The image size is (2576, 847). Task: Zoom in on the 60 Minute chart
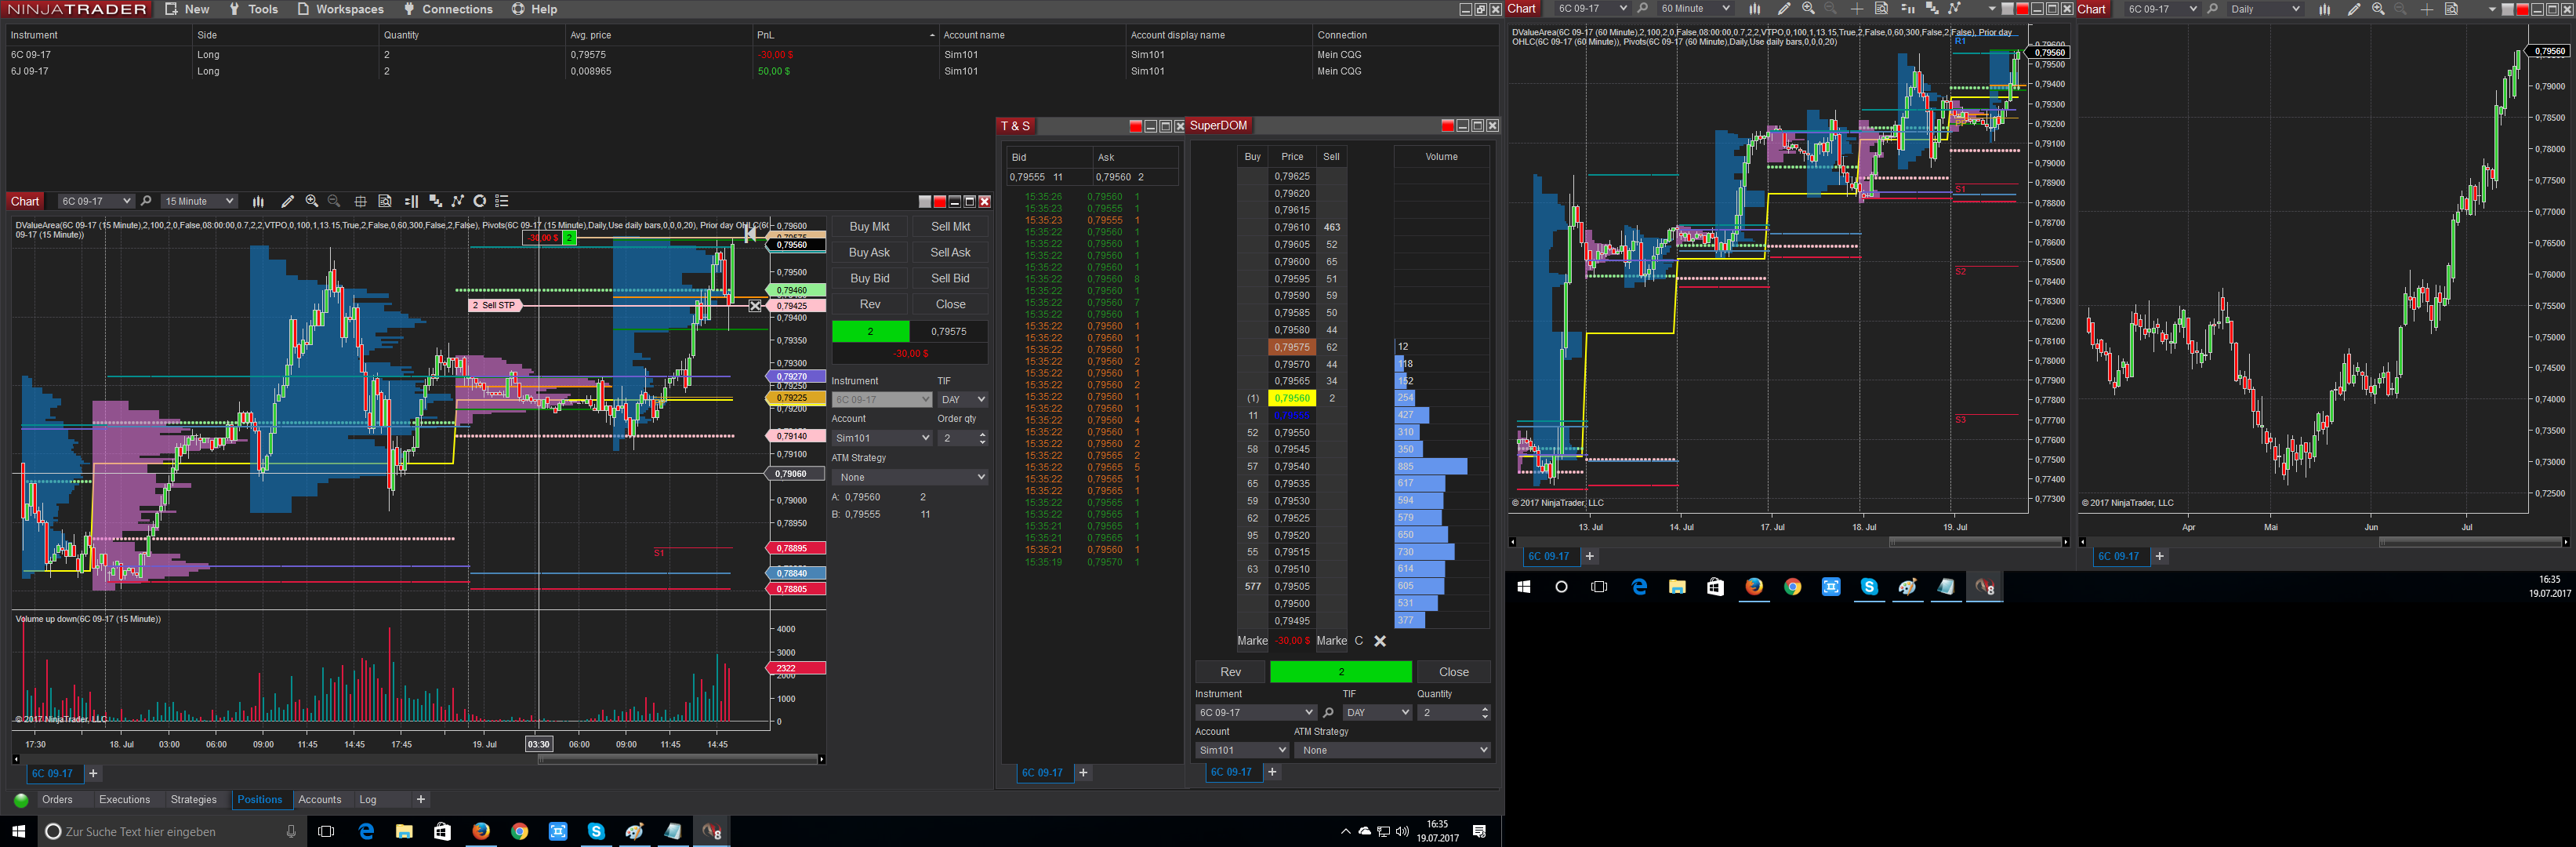(x=1808, y=9)
